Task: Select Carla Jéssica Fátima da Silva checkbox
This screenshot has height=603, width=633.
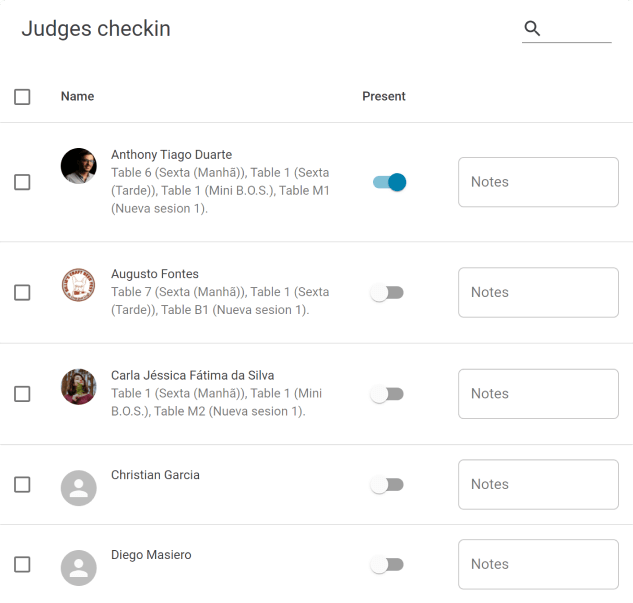Action: (x=22, y=394)
